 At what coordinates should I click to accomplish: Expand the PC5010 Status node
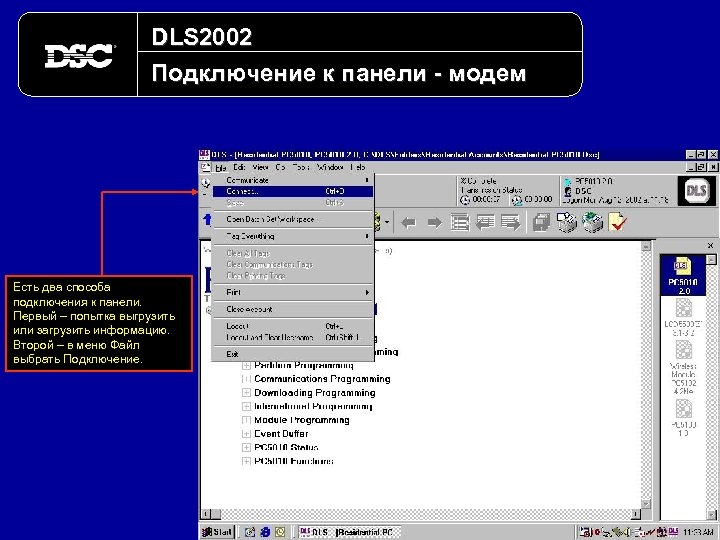point(246,448)
